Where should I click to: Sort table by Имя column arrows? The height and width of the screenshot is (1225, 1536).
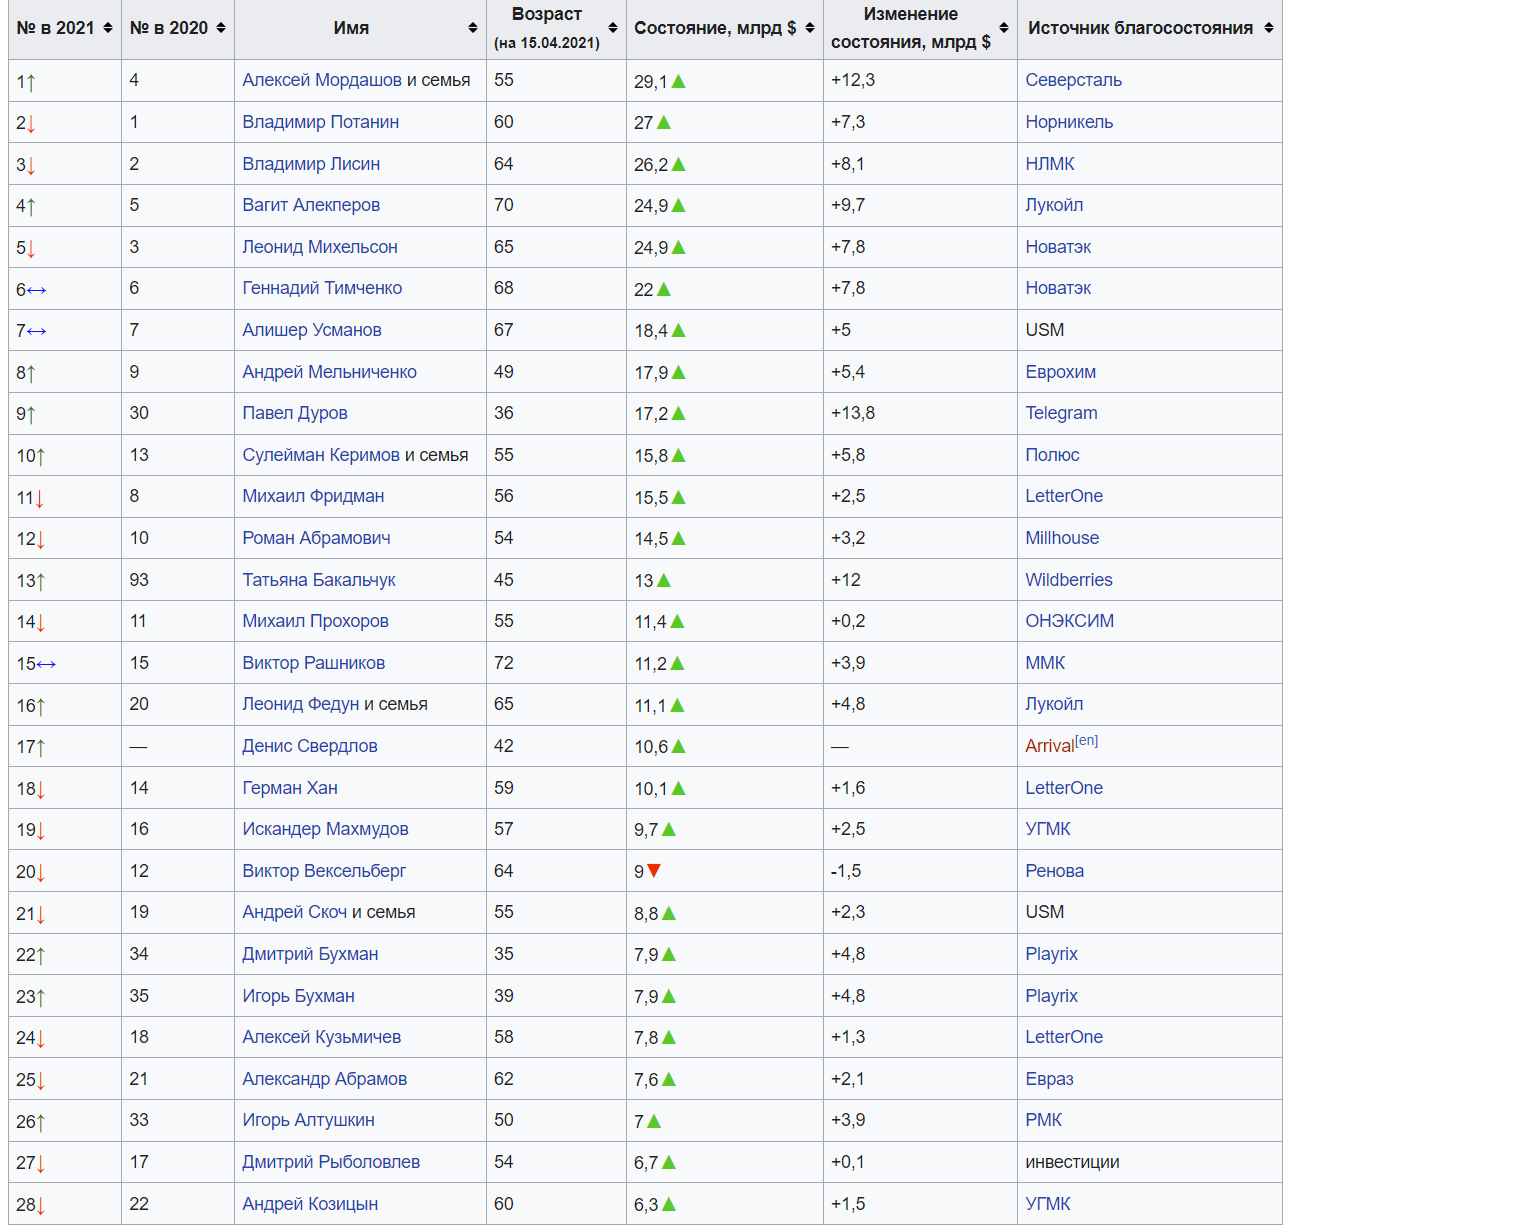pos(473,28)
